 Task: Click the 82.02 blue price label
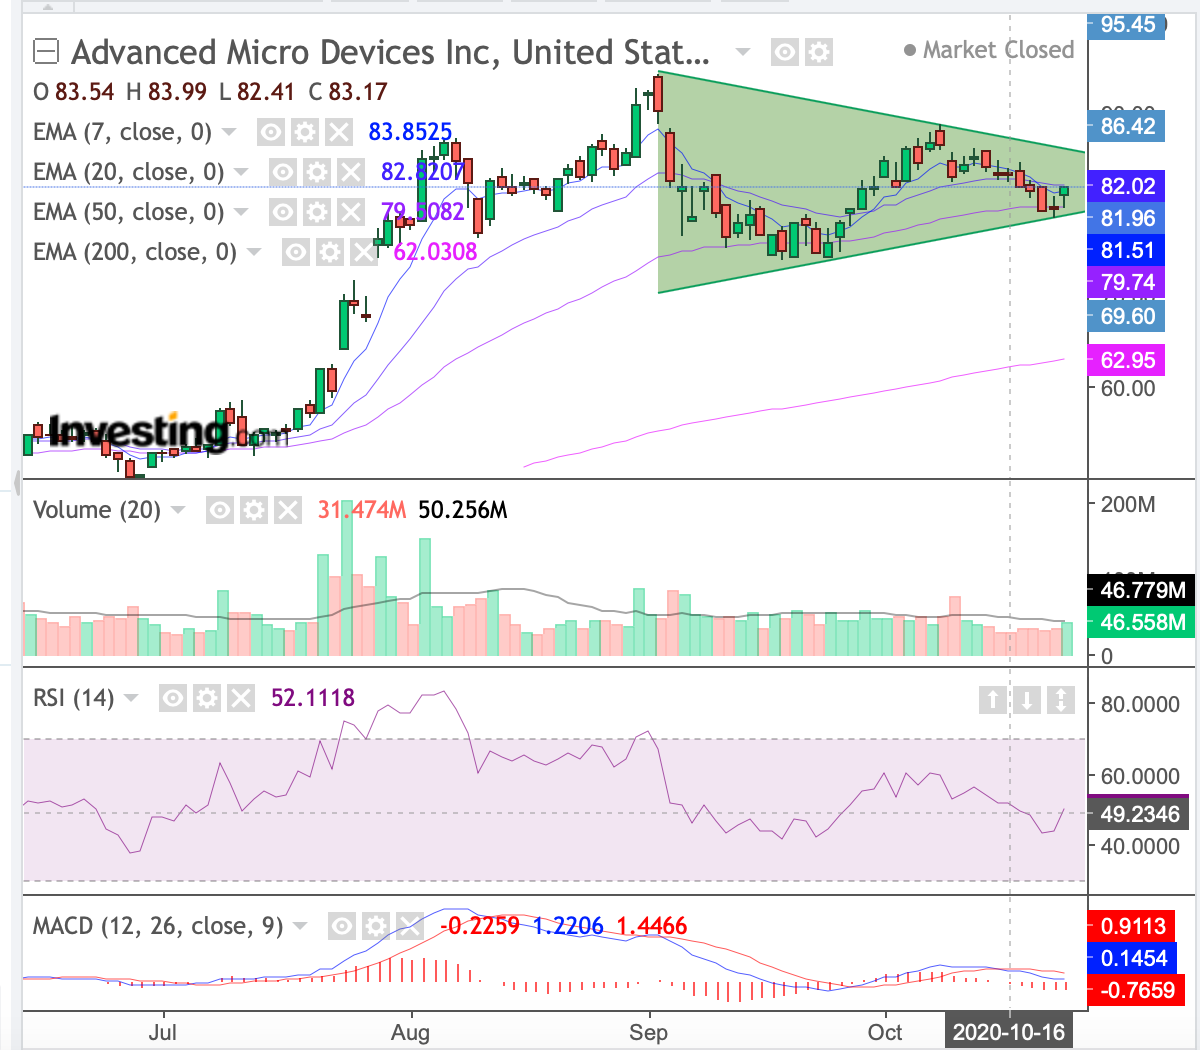click(1127, 186)
